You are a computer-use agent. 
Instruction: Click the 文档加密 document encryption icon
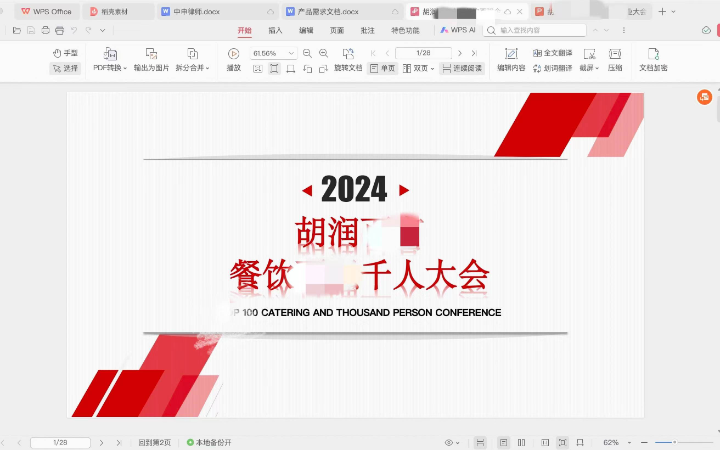click(x=653, y=53)
